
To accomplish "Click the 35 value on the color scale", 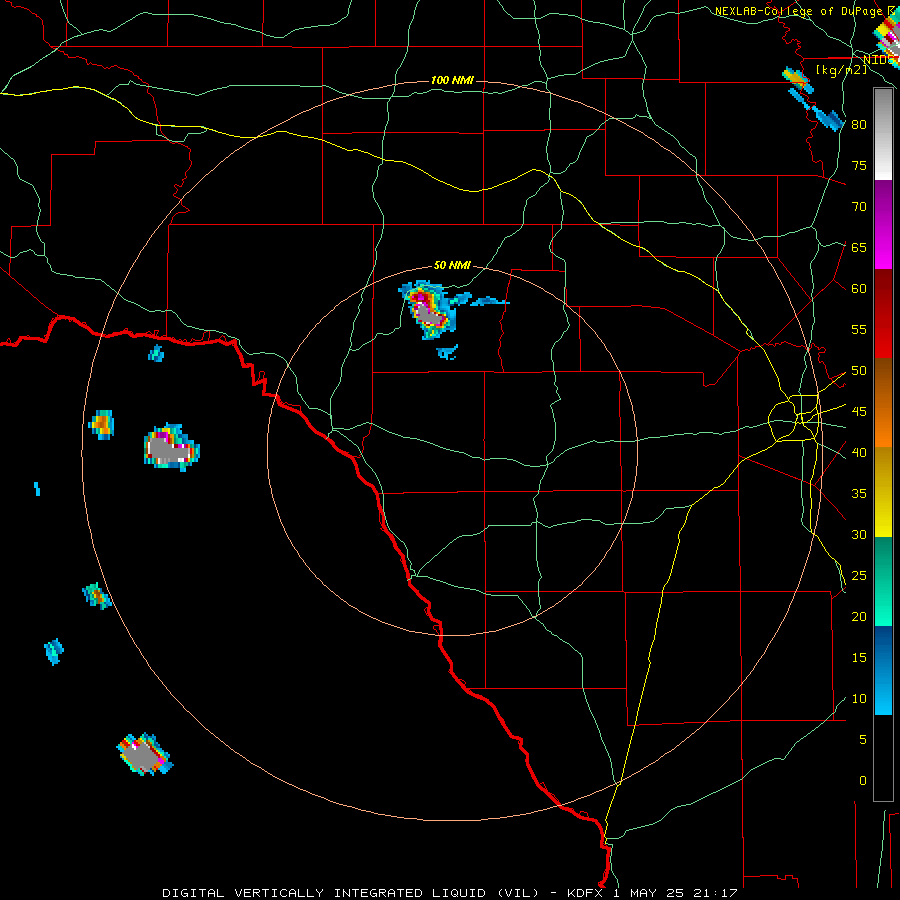I will tap(859, 494).
